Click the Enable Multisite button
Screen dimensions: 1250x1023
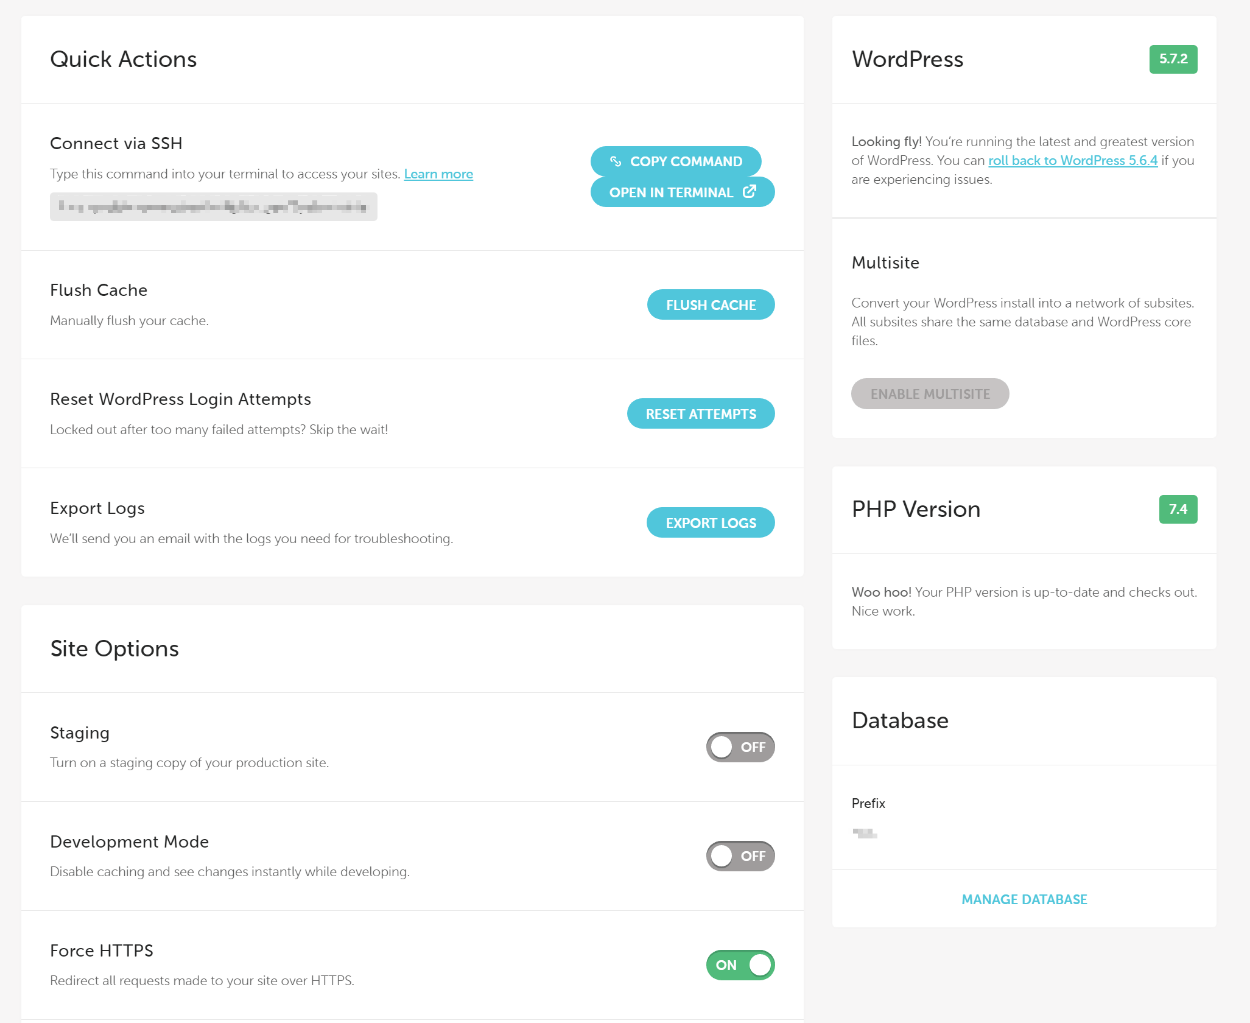[930, 394]
